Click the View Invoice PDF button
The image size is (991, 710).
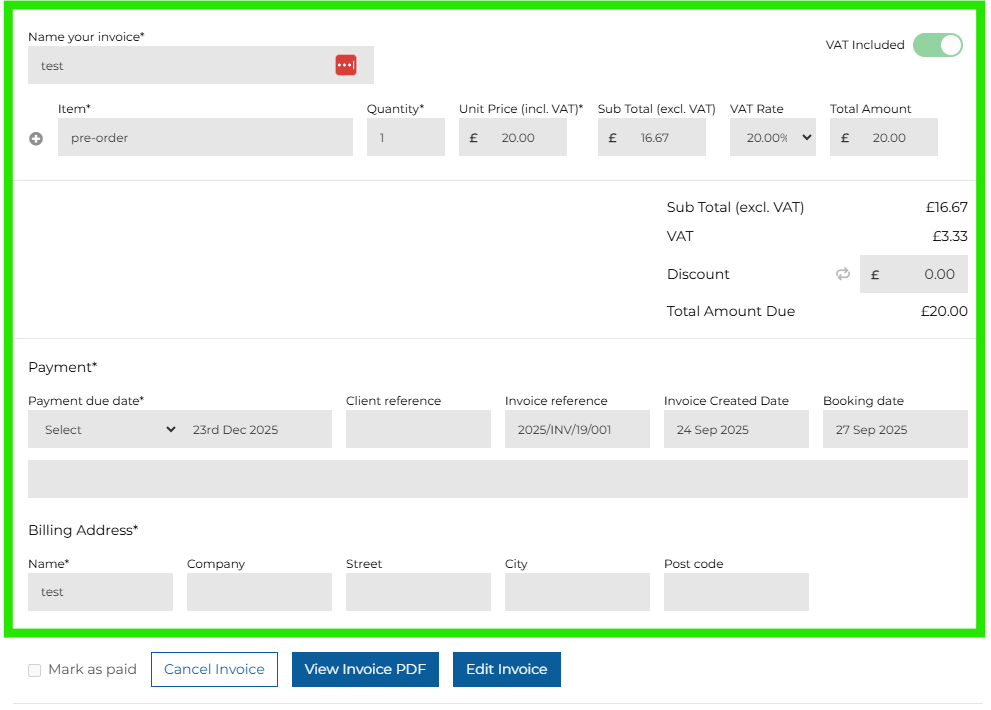point(365,670)
